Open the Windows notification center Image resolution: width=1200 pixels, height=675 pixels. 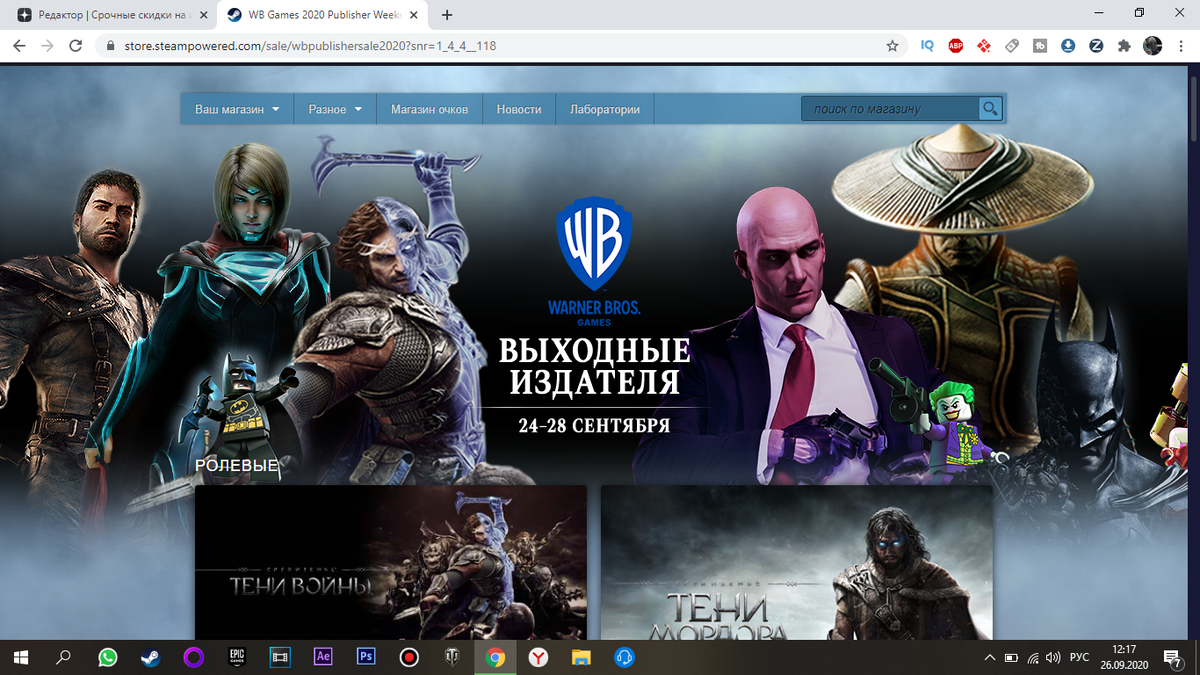point(1174,657)
